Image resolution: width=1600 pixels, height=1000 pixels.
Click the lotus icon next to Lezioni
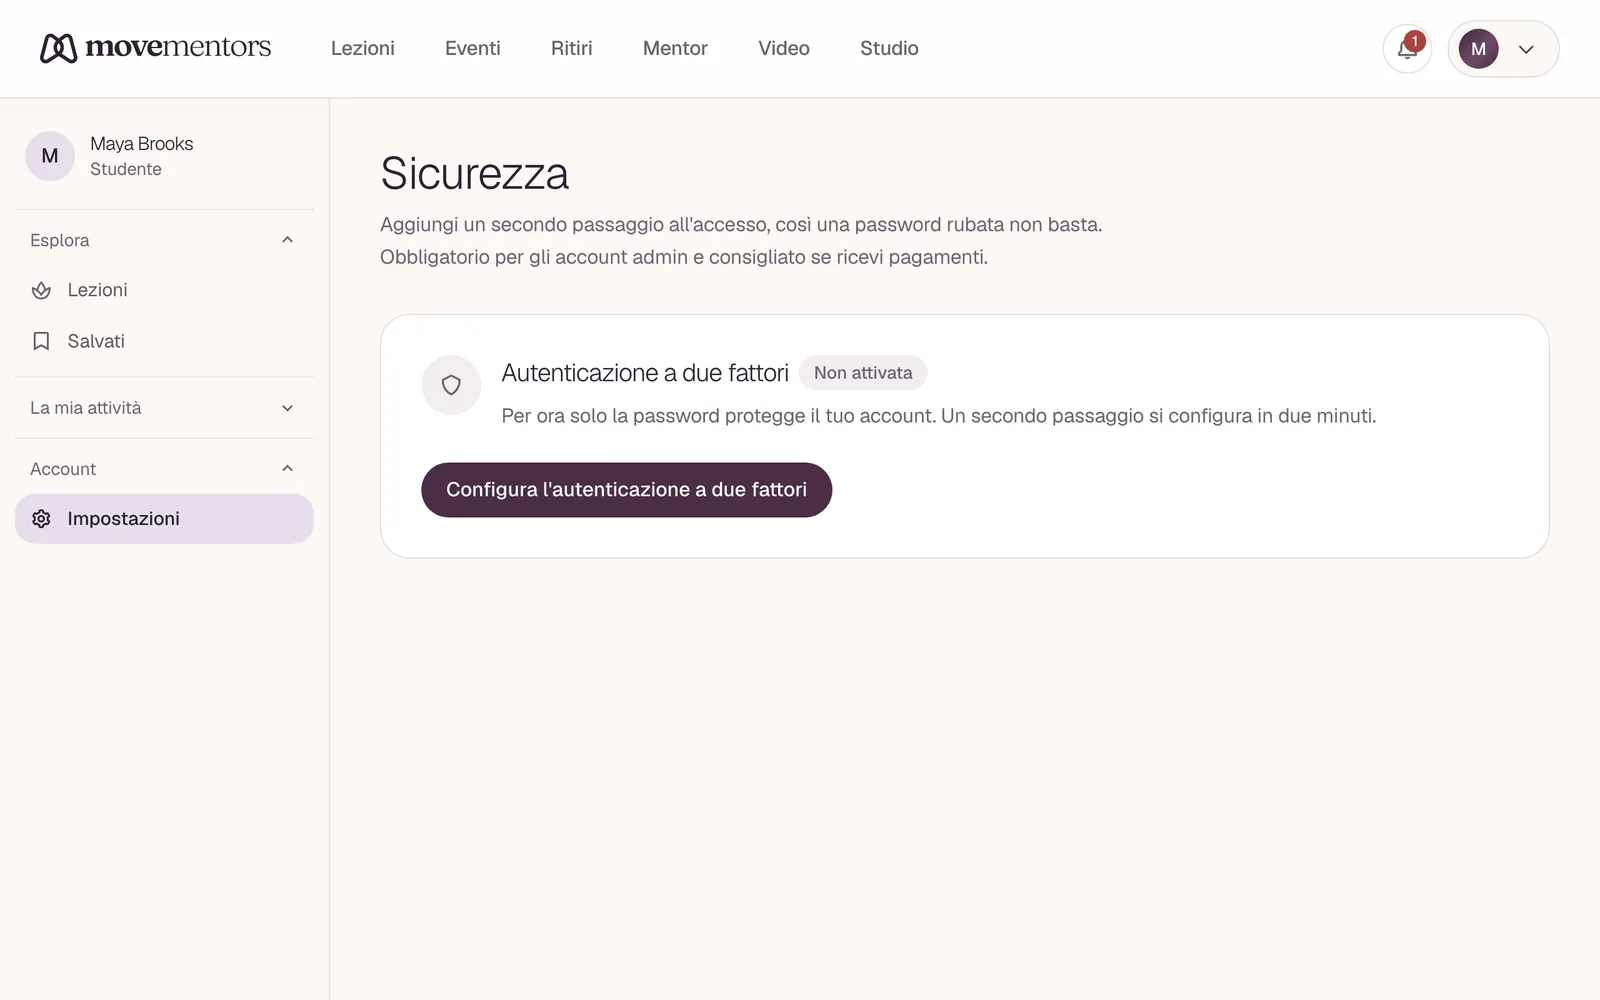click(41, 290)
